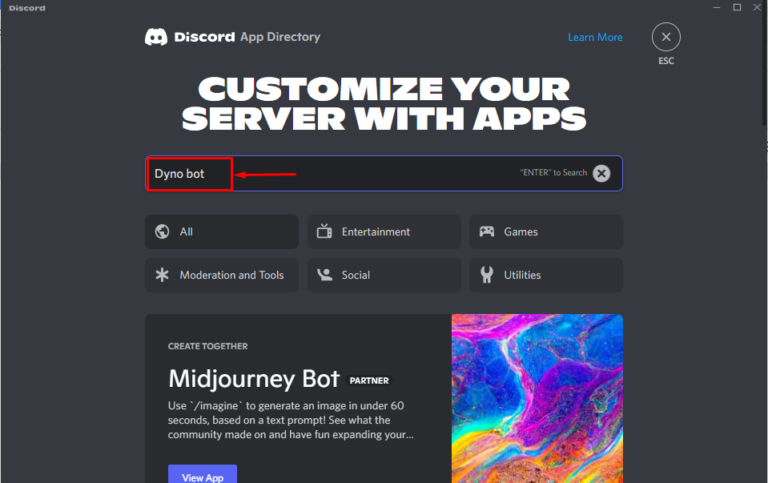The width and height of the screenshot is (768, 483).
Task: Browse the Utilities category
Action: [x=546, y=275]
